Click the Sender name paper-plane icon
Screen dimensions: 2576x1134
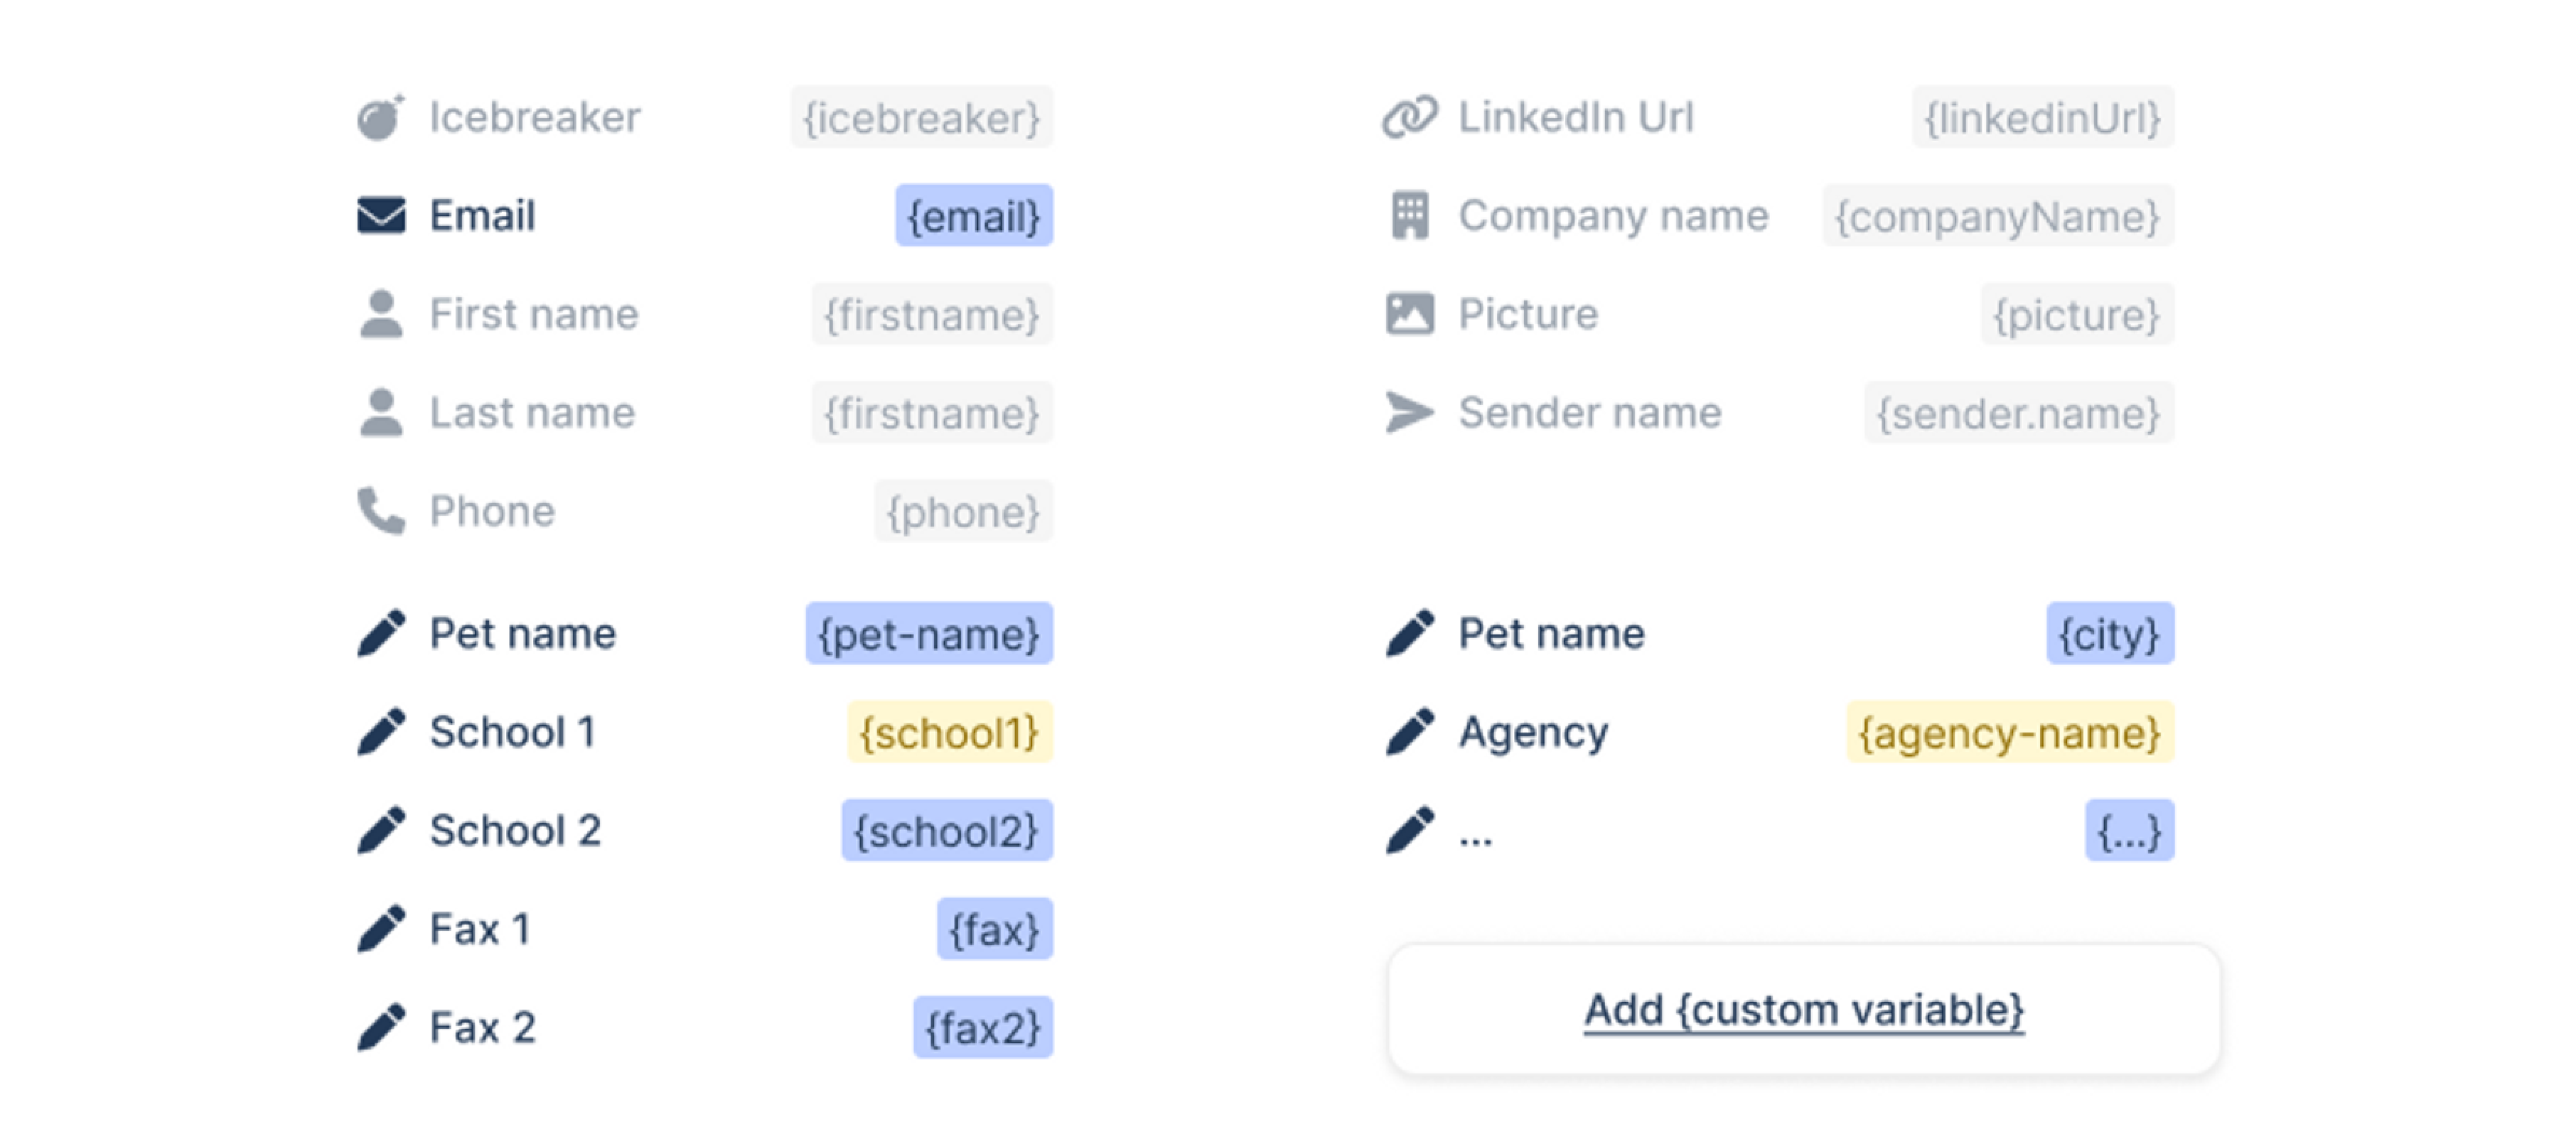click(1410, 412)
